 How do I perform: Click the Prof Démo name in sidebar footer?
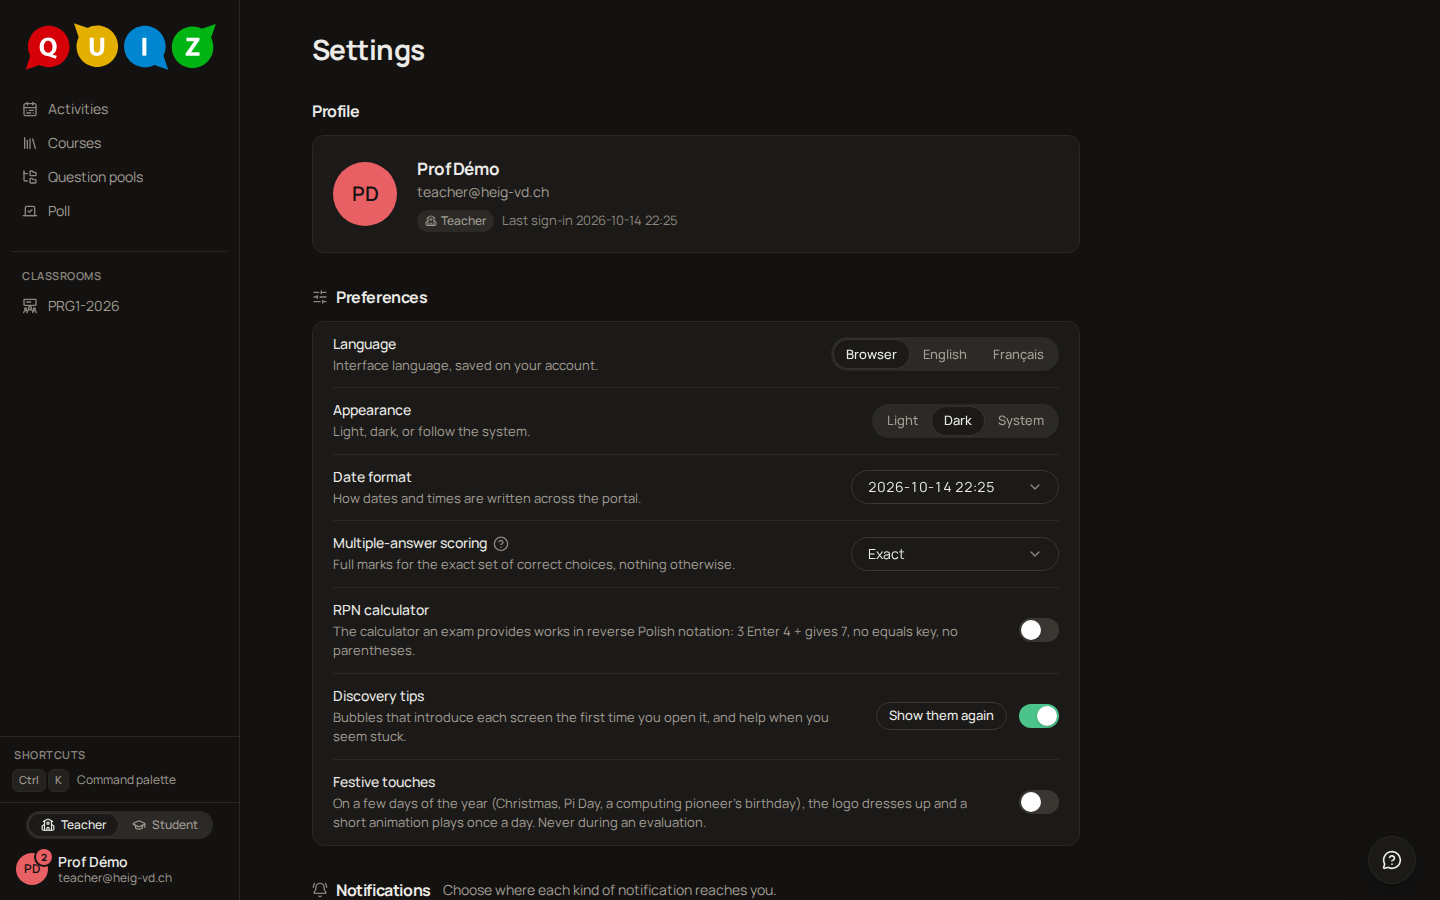point(93,862)
